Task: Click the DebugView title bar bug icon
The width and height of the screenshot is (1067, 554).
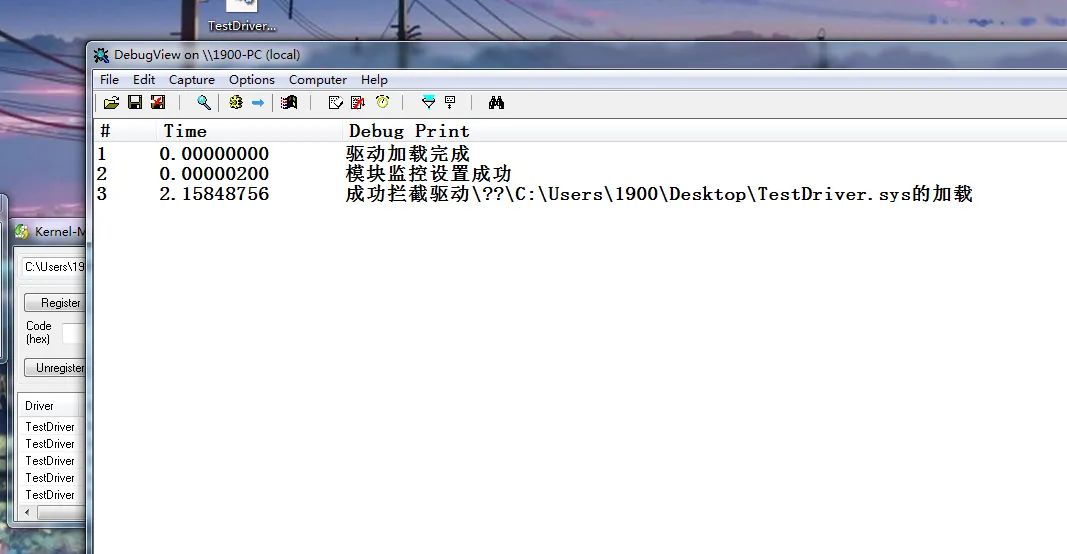Action: pos(101,55)
